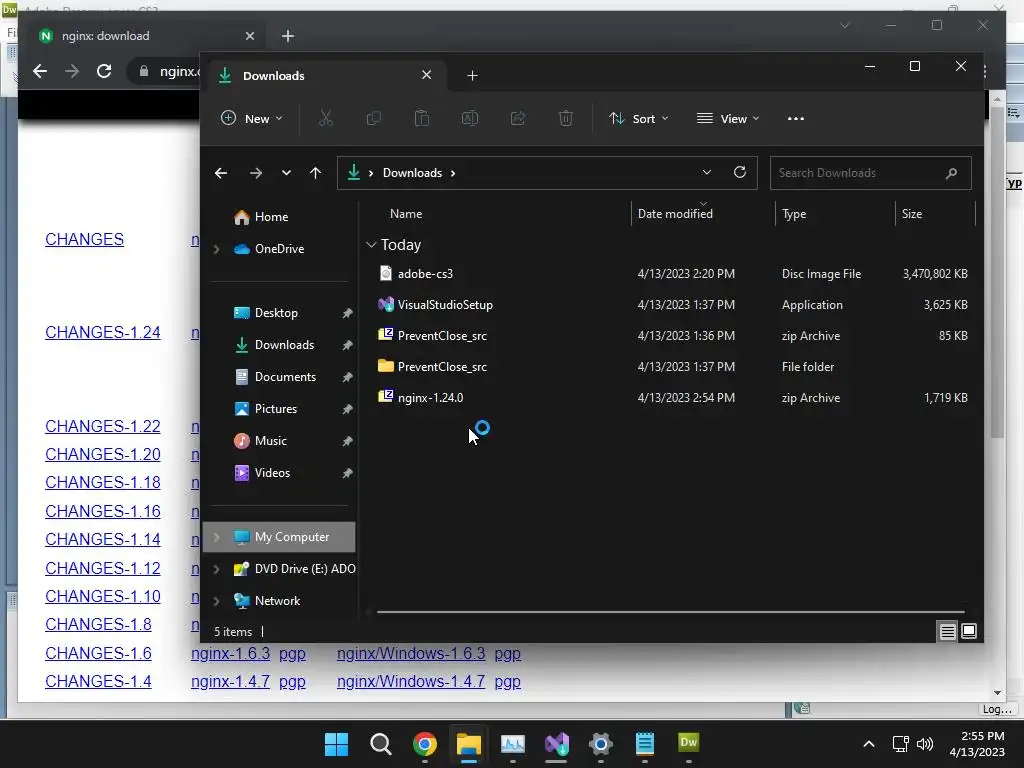Viewport: 1024px width, 768px height.
Task: Refresh the Downloads folder
Action: point(739,172)
